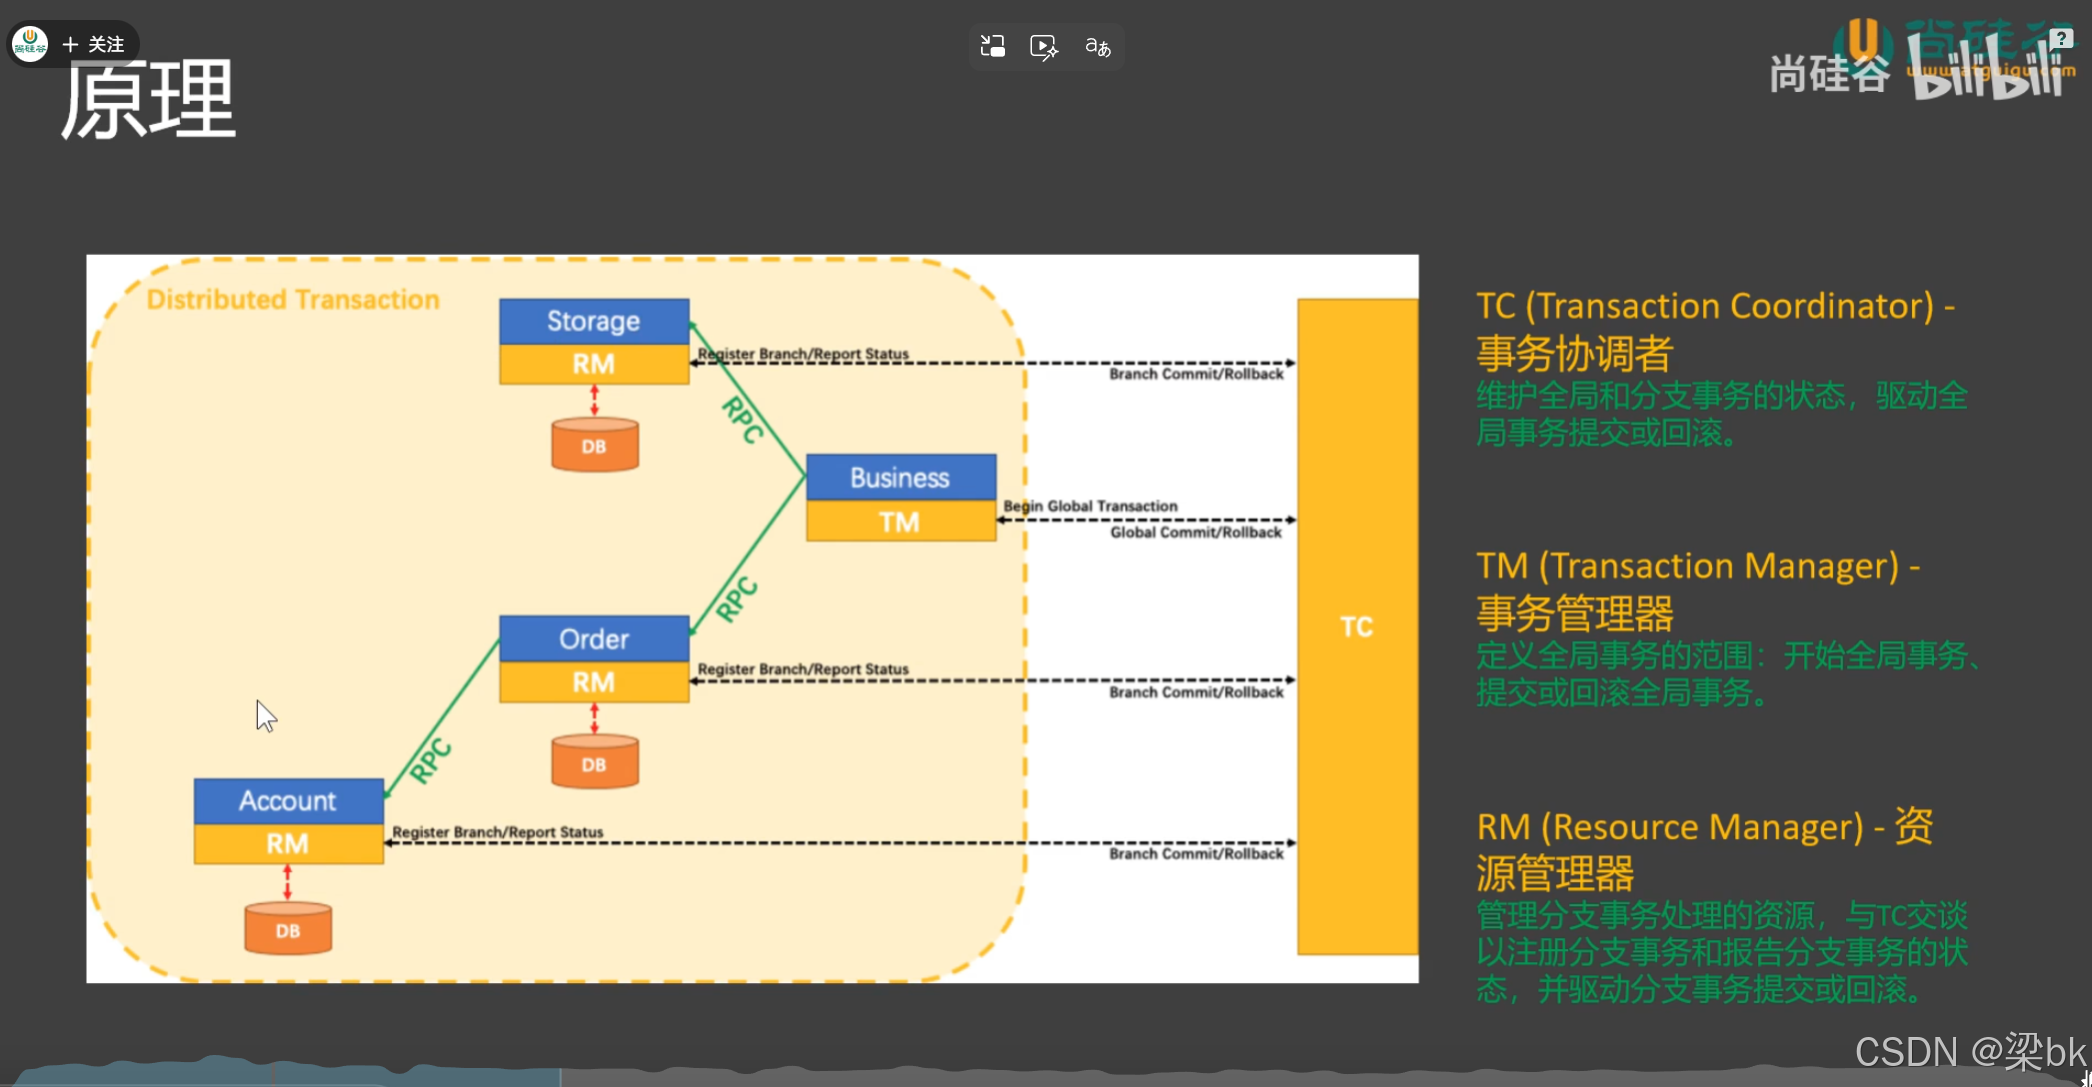Click the blue Business box in the diagram
Image resolution: width=2092 pixels, height=1087 pixels.
click(x=900, y=478)
